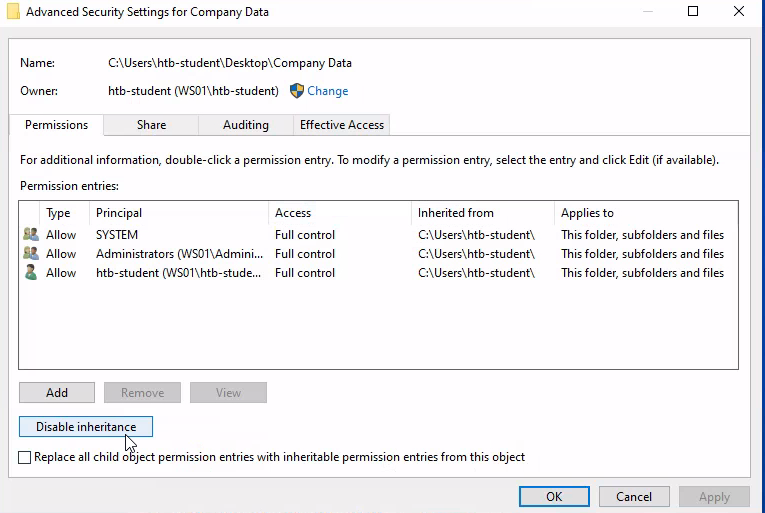Switch to the Share tab

coord(151,125)
